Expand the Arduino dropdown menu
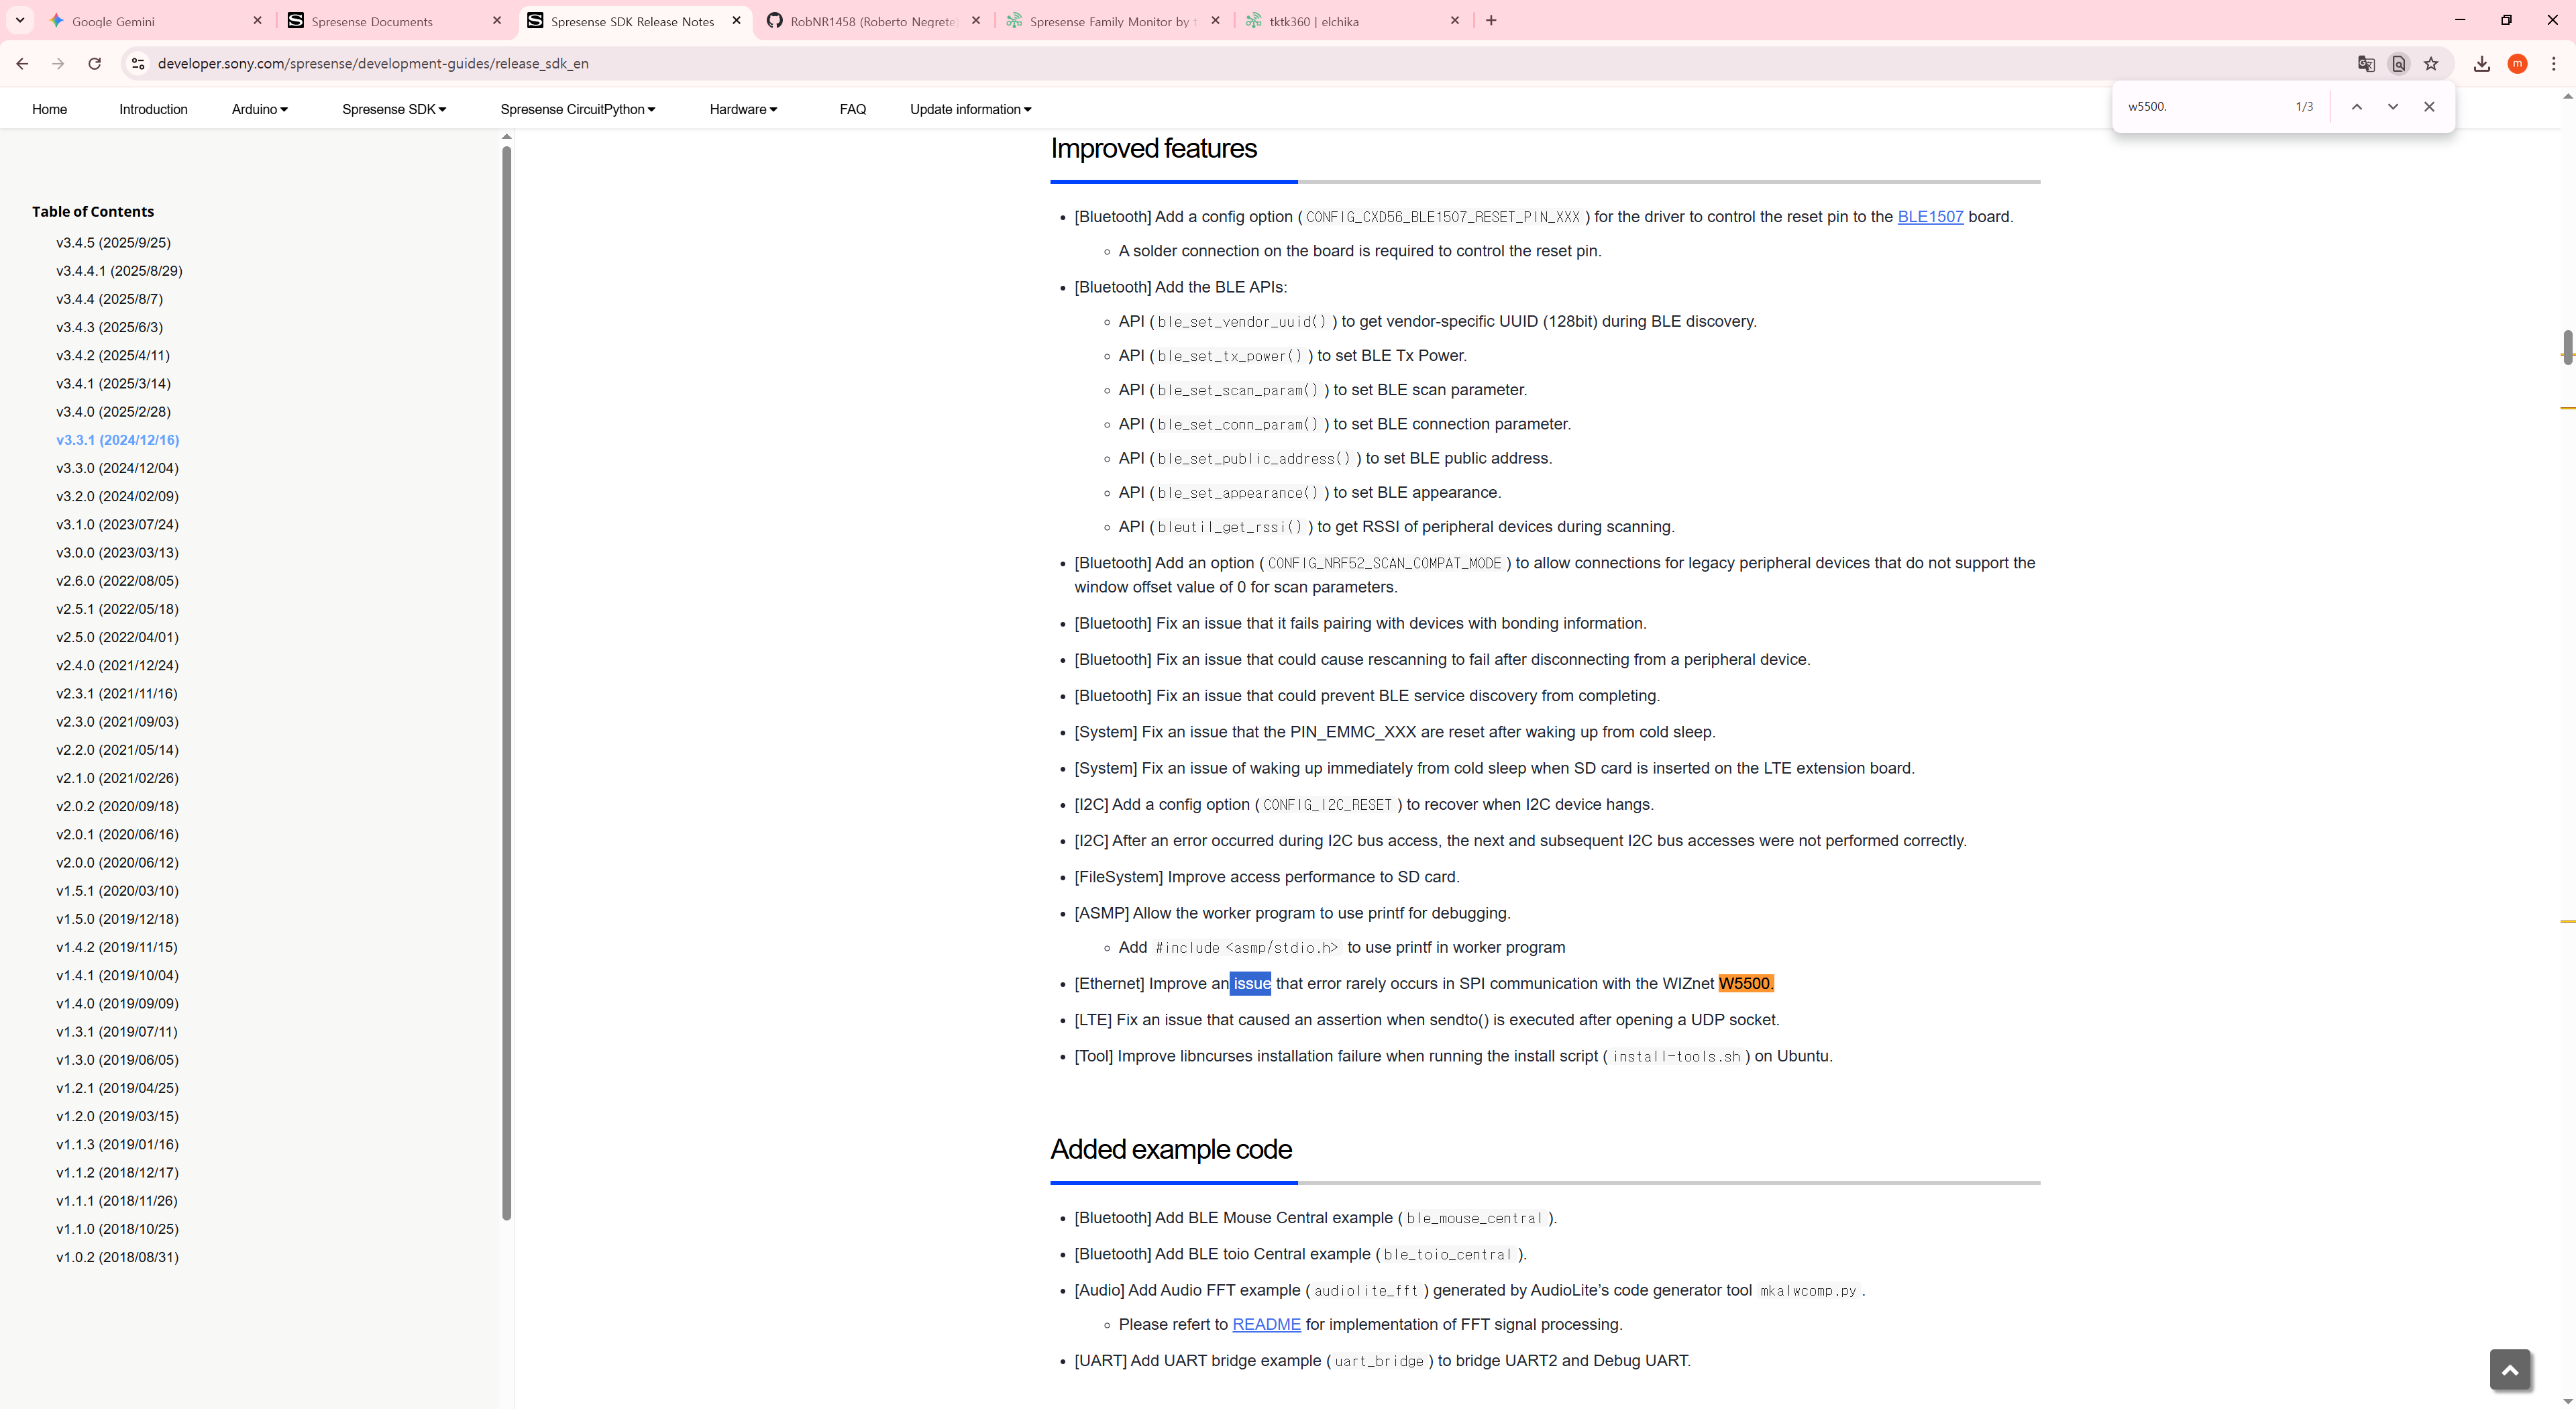2576x1409 pixels. pyautogui.click(x=259, y=109)
